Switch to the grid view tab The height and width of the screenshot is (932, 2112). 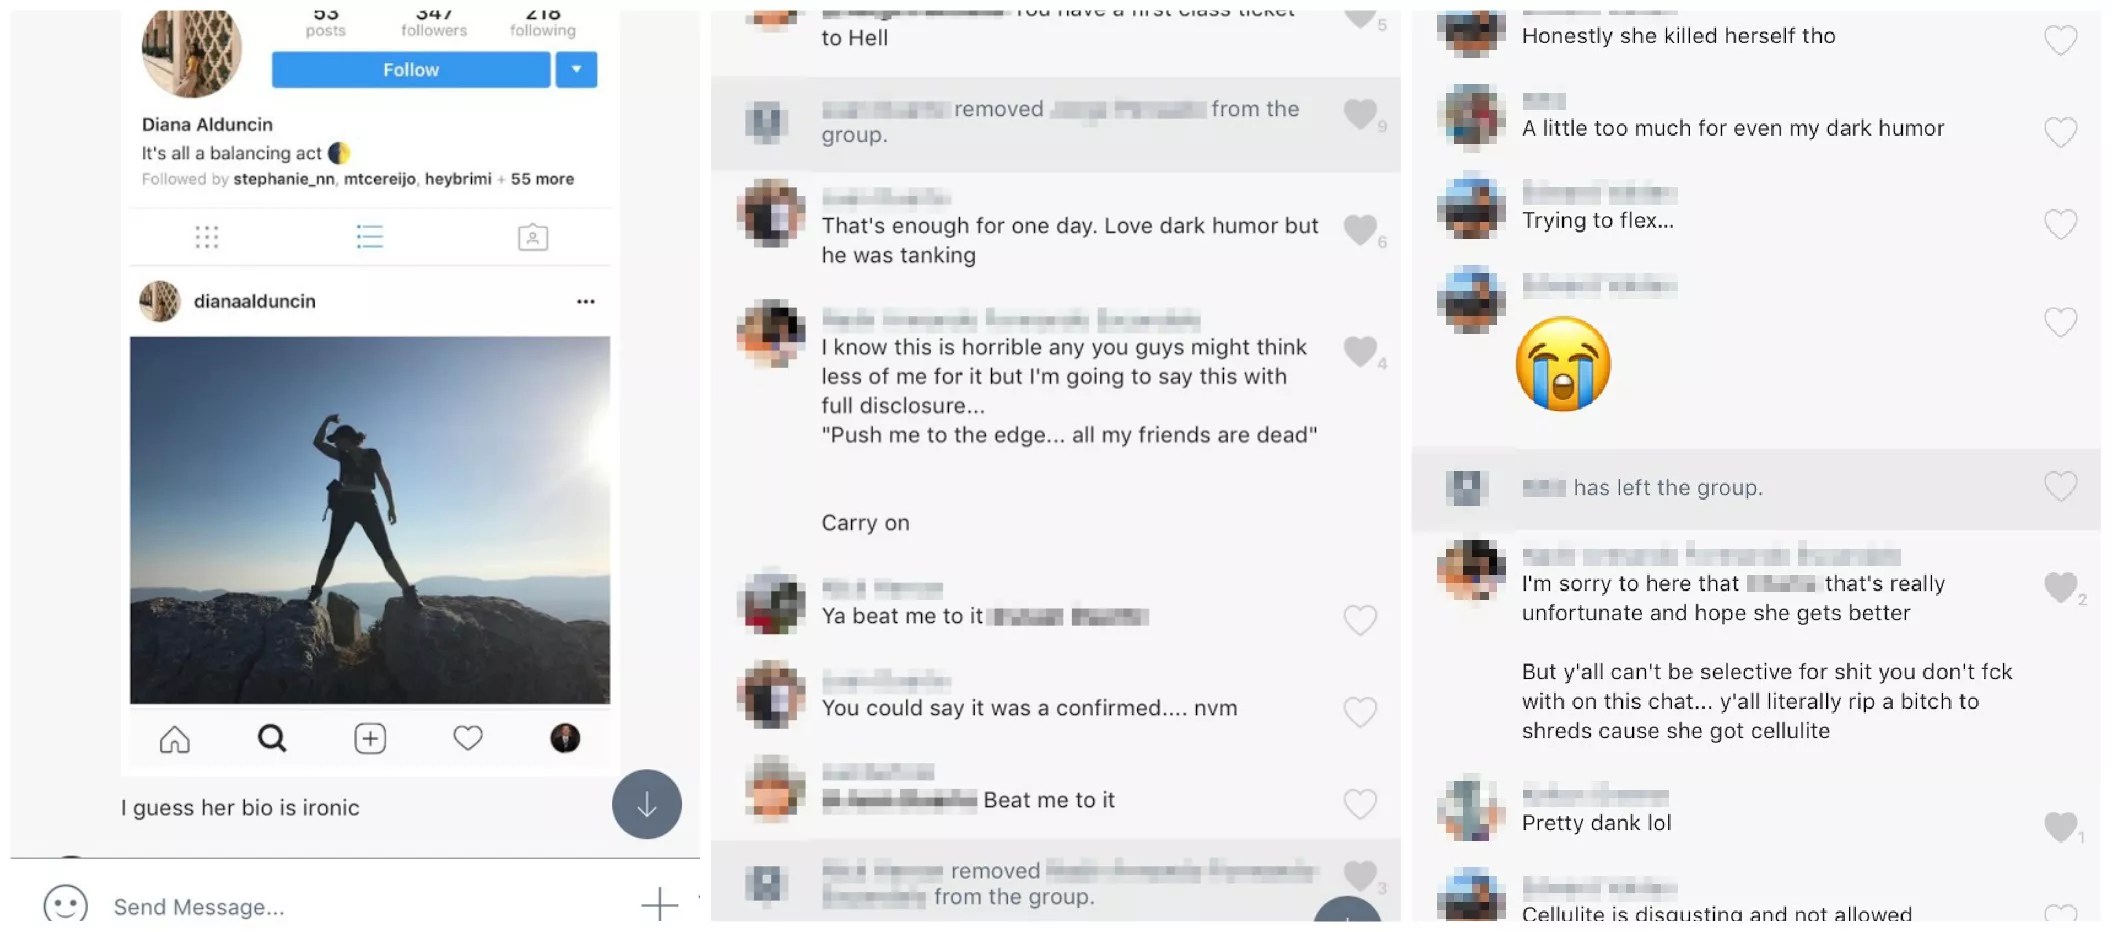(x=207, y=237)
